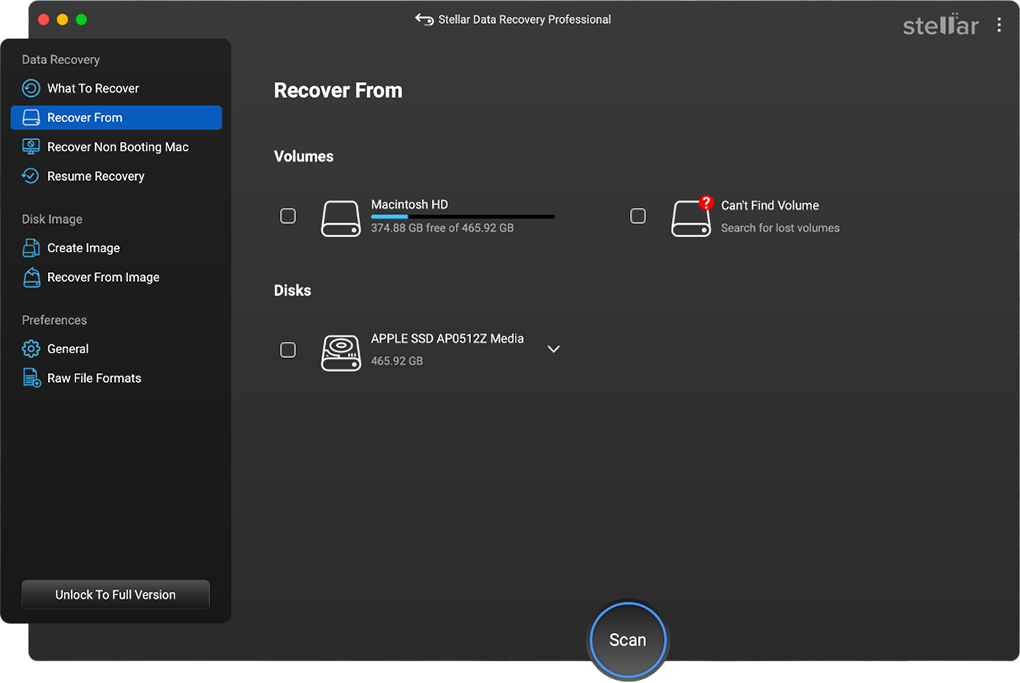Image resolution: width=1020 pixels, height=683 pixels.
Task: Tick the APPLE SSD AP0512Z Media checkbox
Action: pos(288,350)
